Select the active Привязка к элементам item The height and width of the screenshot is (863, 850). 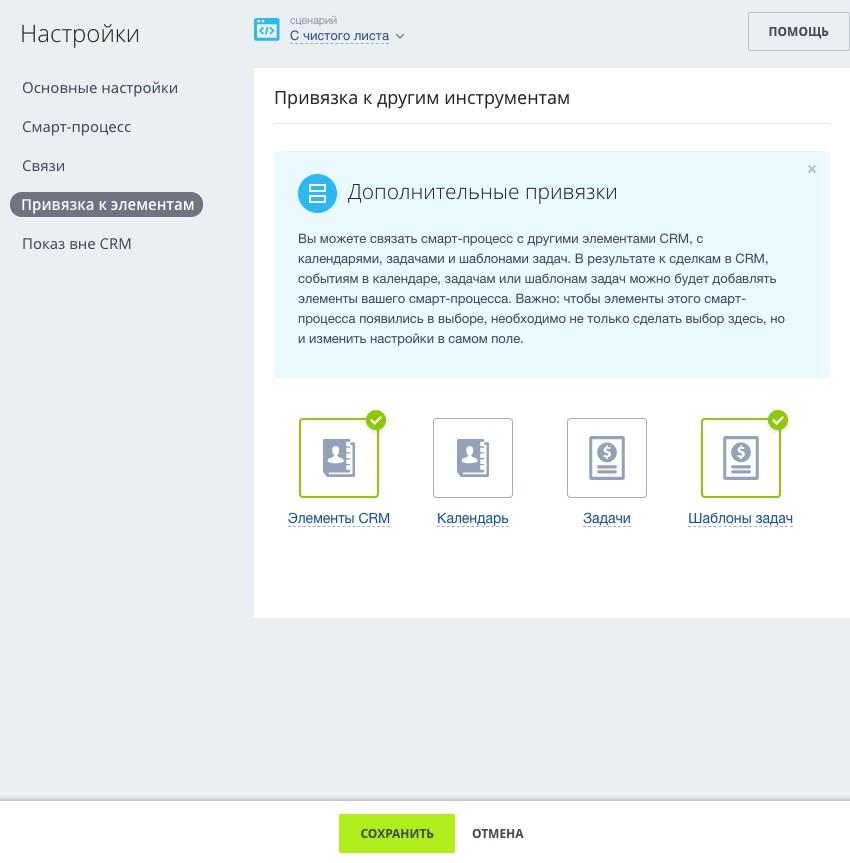coord(107,205)
